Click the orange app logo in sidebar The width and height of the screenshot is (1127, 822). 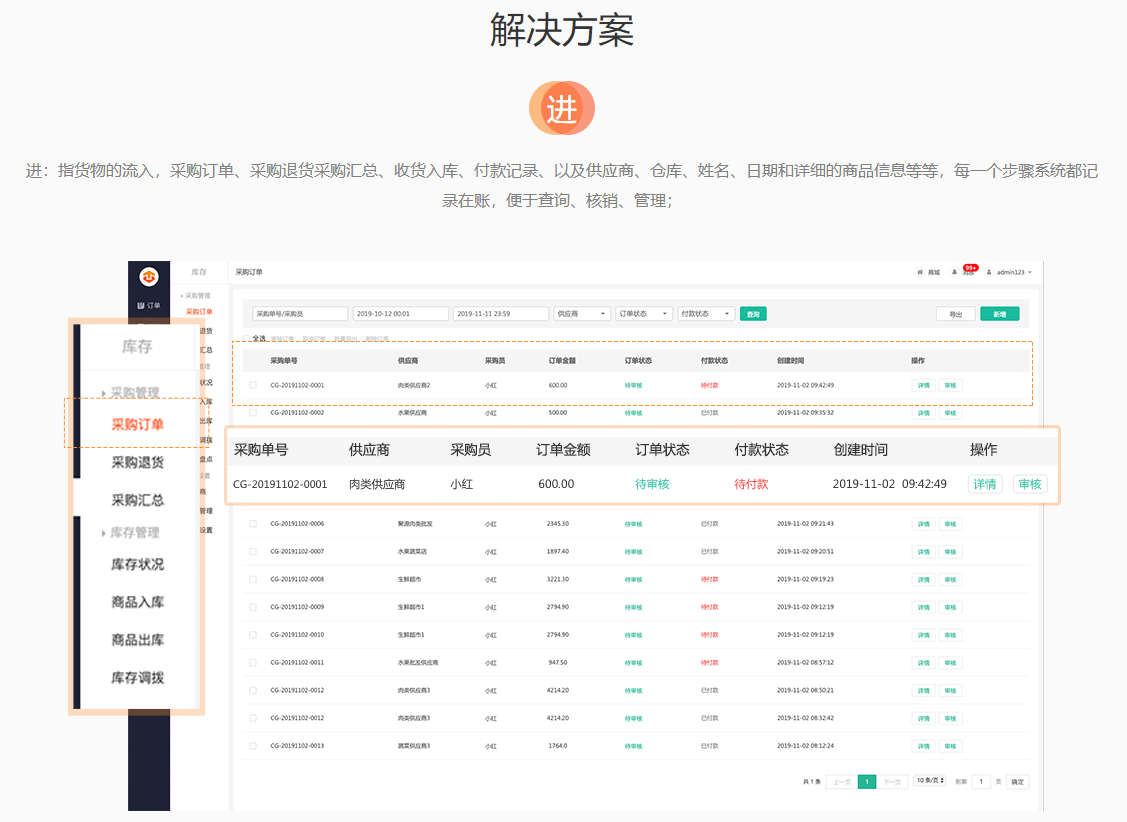(x=148, y=276)
